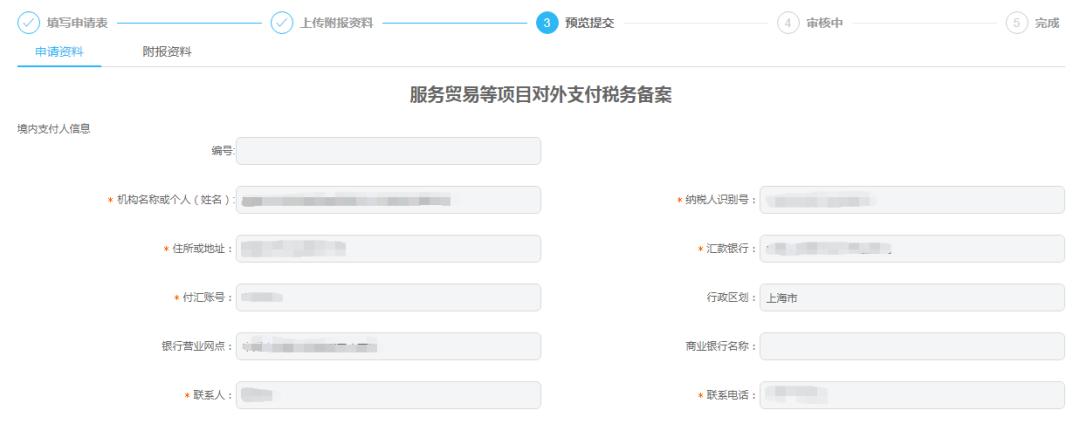The image size is (1080, 424).
Task: Click step 5 完成 circle icon
Action: pyautogui.click(x=1016, y=23)
